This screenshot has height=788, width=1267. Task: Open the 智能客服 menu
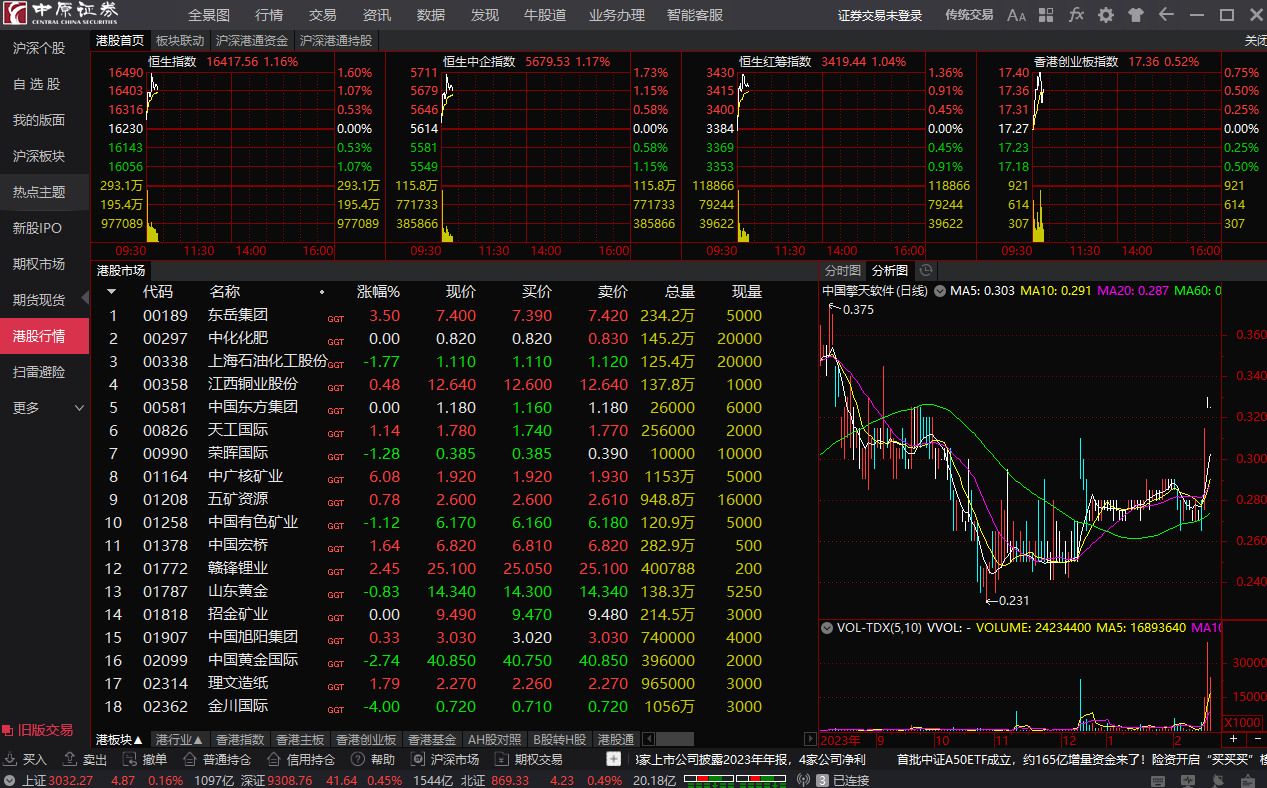click(x=695, y=15)
